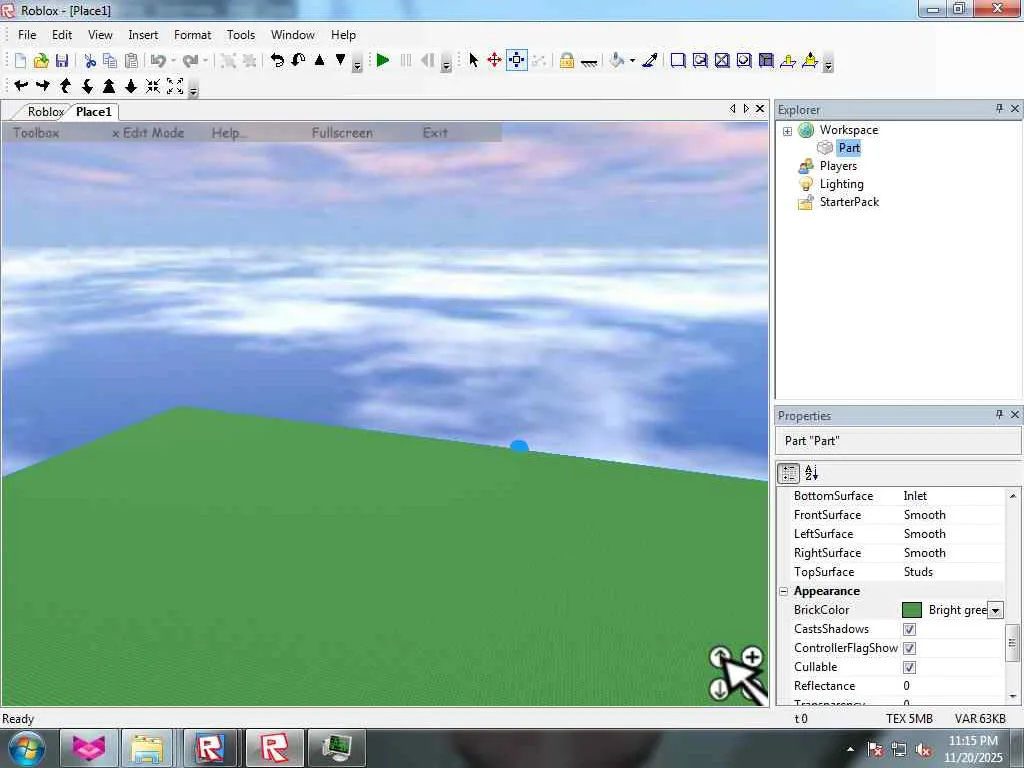This screenshot has height=768, width=1024.
Task: Click the Paste clipboard icon
Action: (x=131, y=61)
